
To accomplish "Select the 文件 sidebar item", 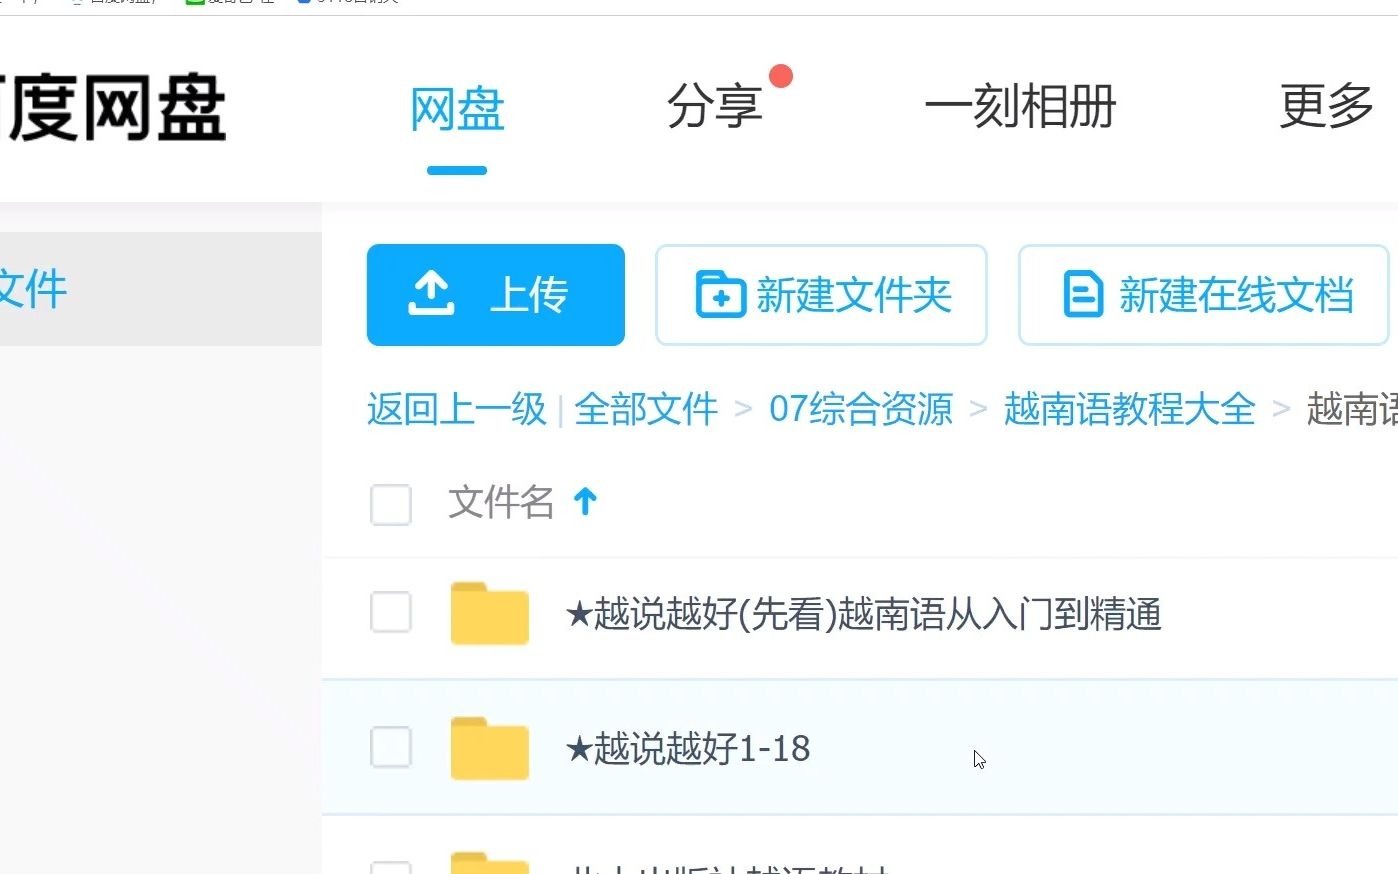I will tap(161, 289).
